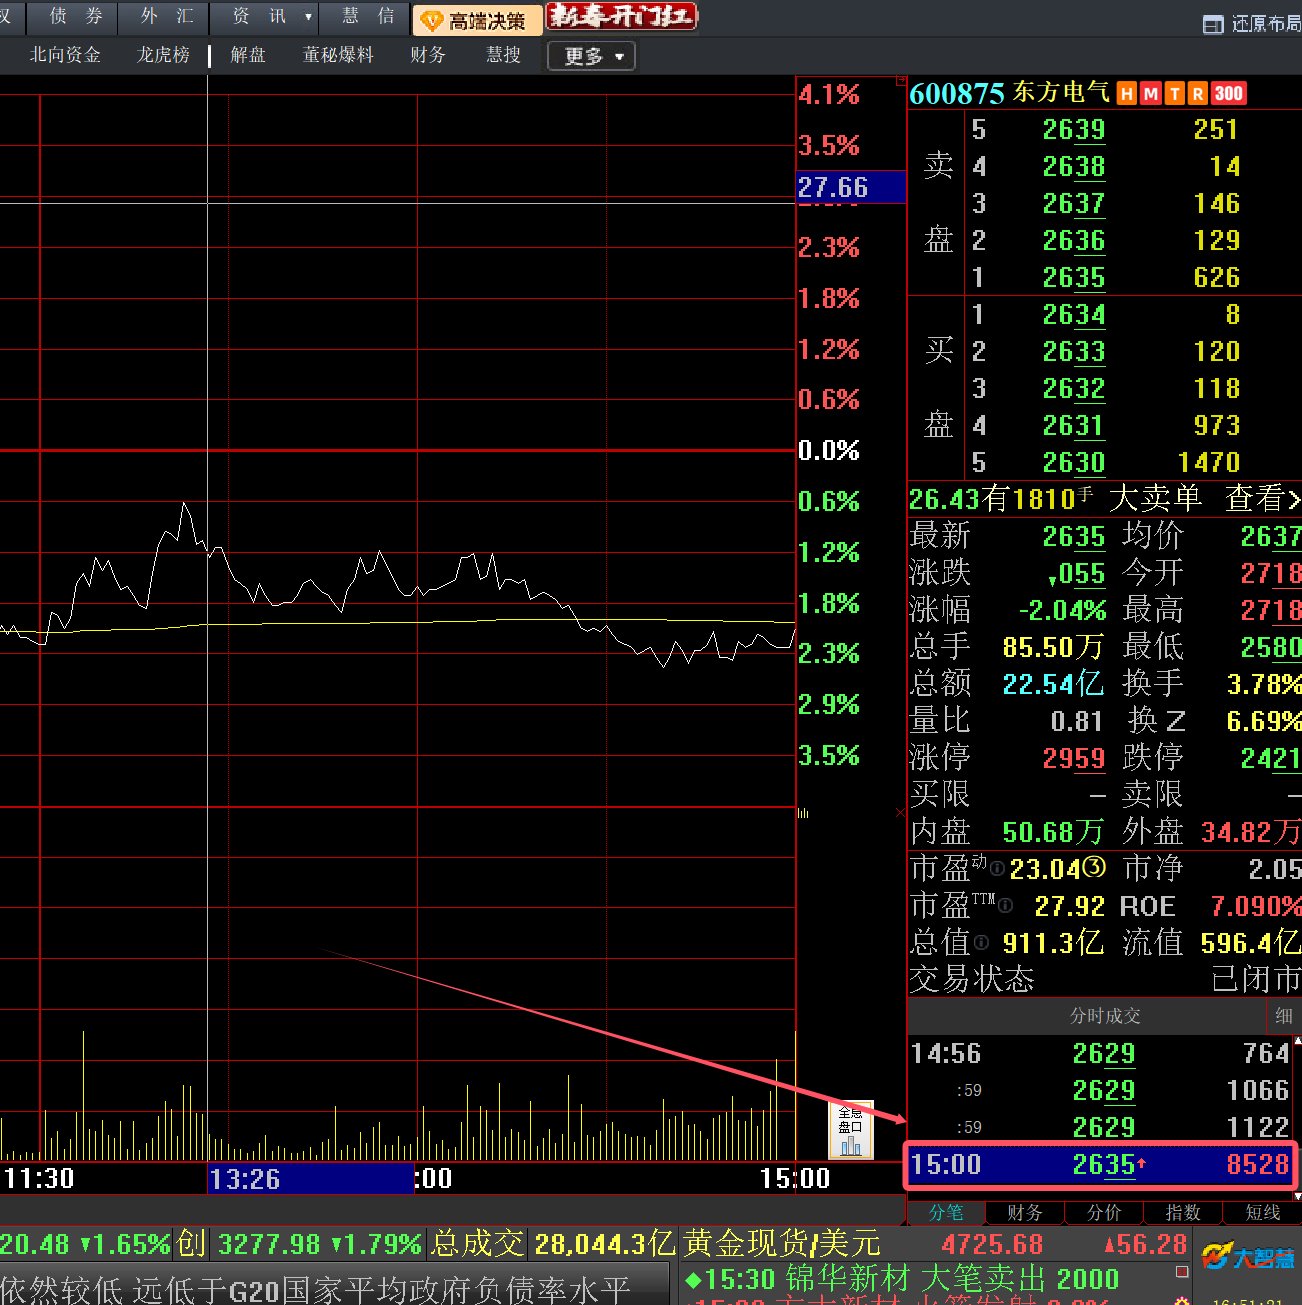Select sell level 5 price 2639
This screenshot has width=1302, height=1305.
1074,130
